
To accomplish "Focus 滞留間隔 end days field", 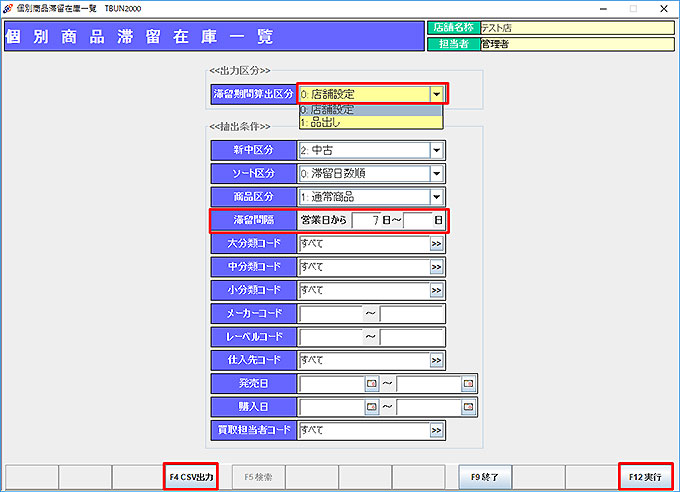I will (418, 220).
